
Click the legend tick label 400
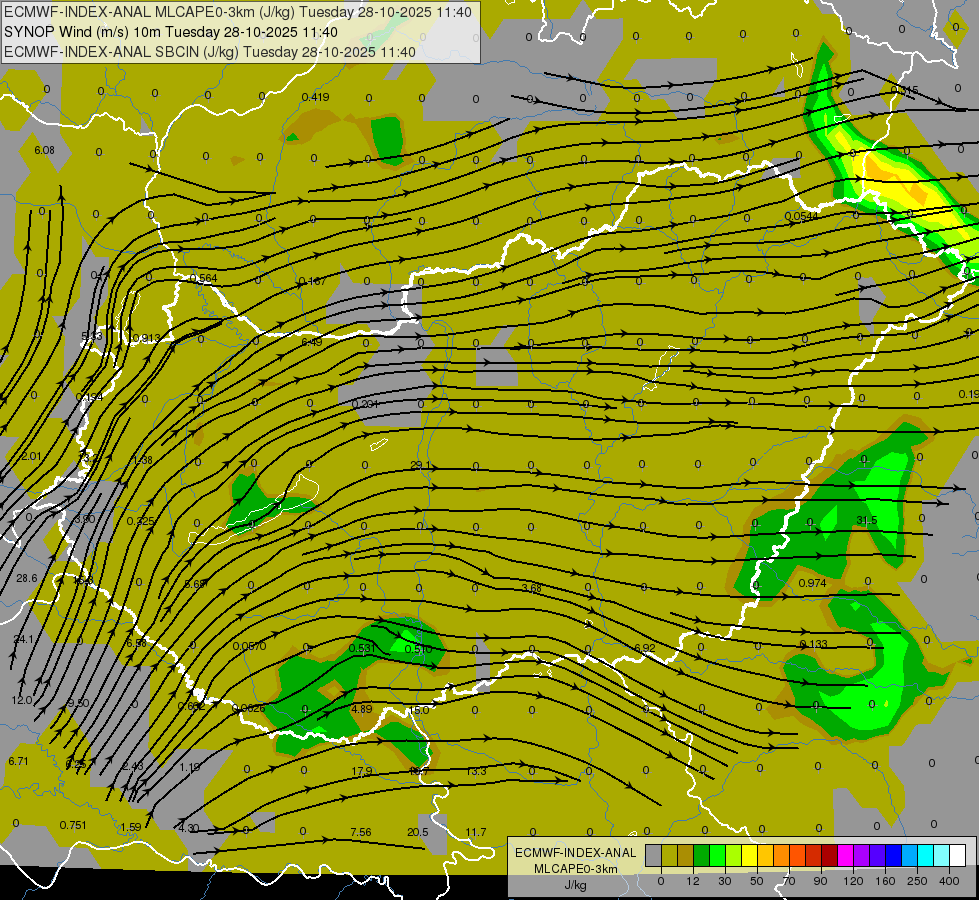(x=949, y=881)
